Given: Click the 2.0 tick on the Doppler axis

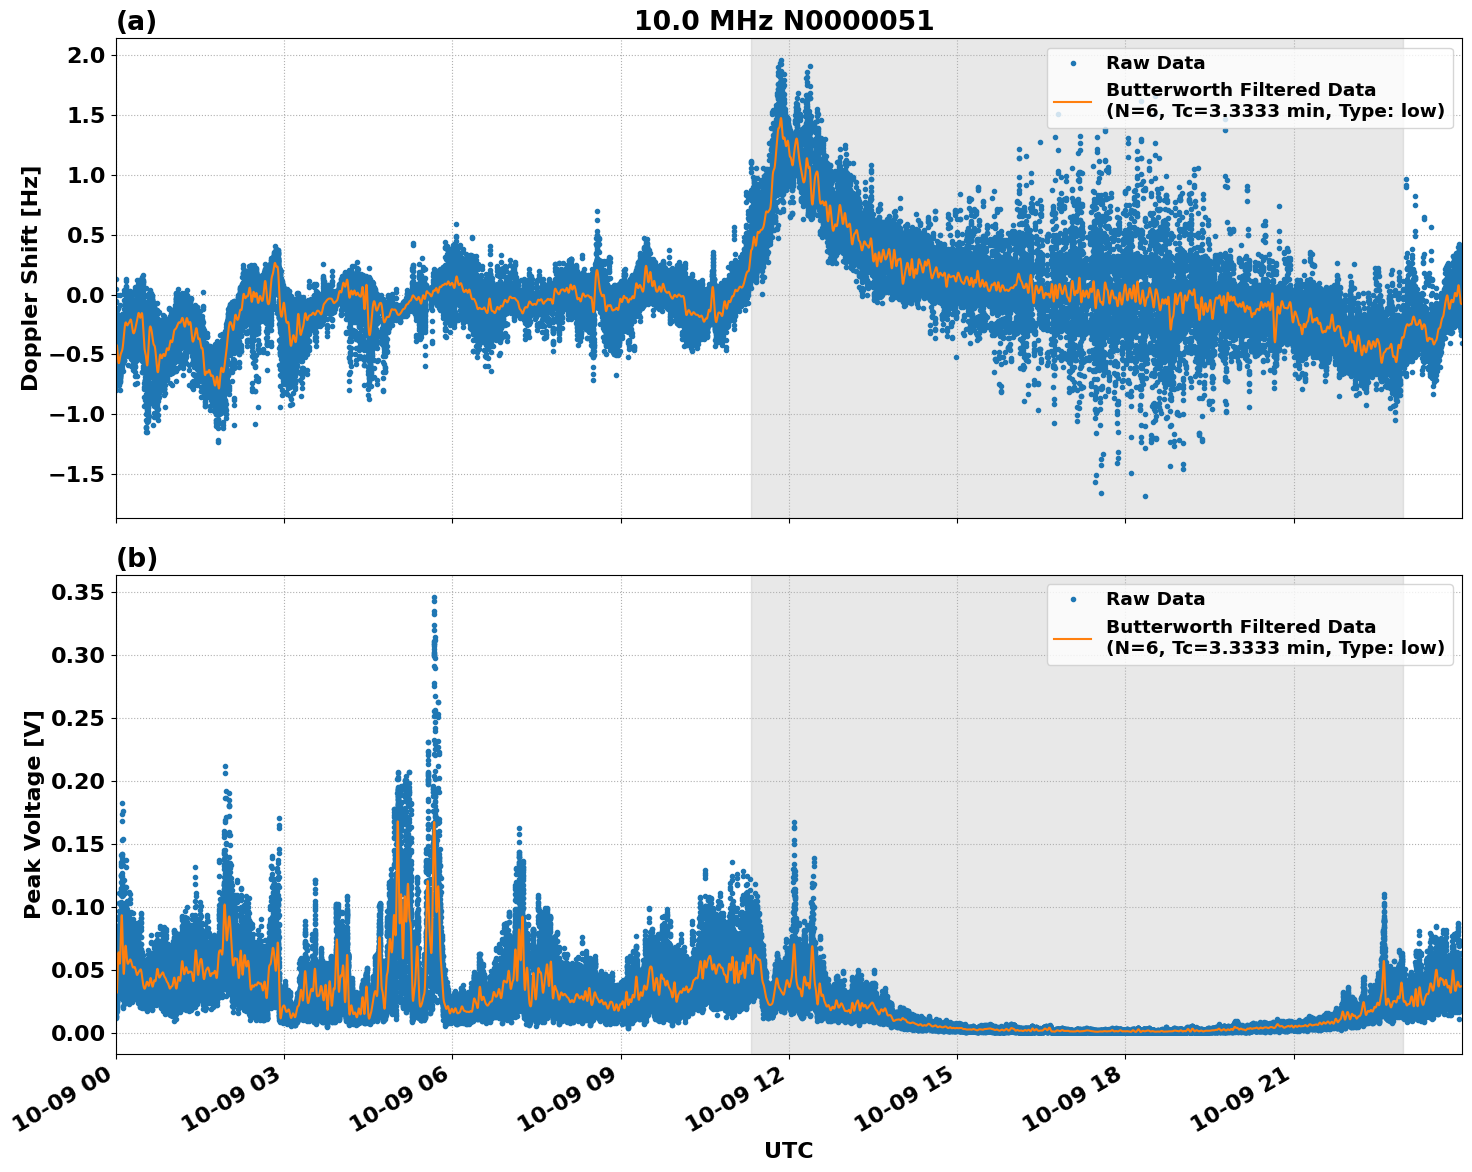Looking at the screenshot, I should click(86, 55).
